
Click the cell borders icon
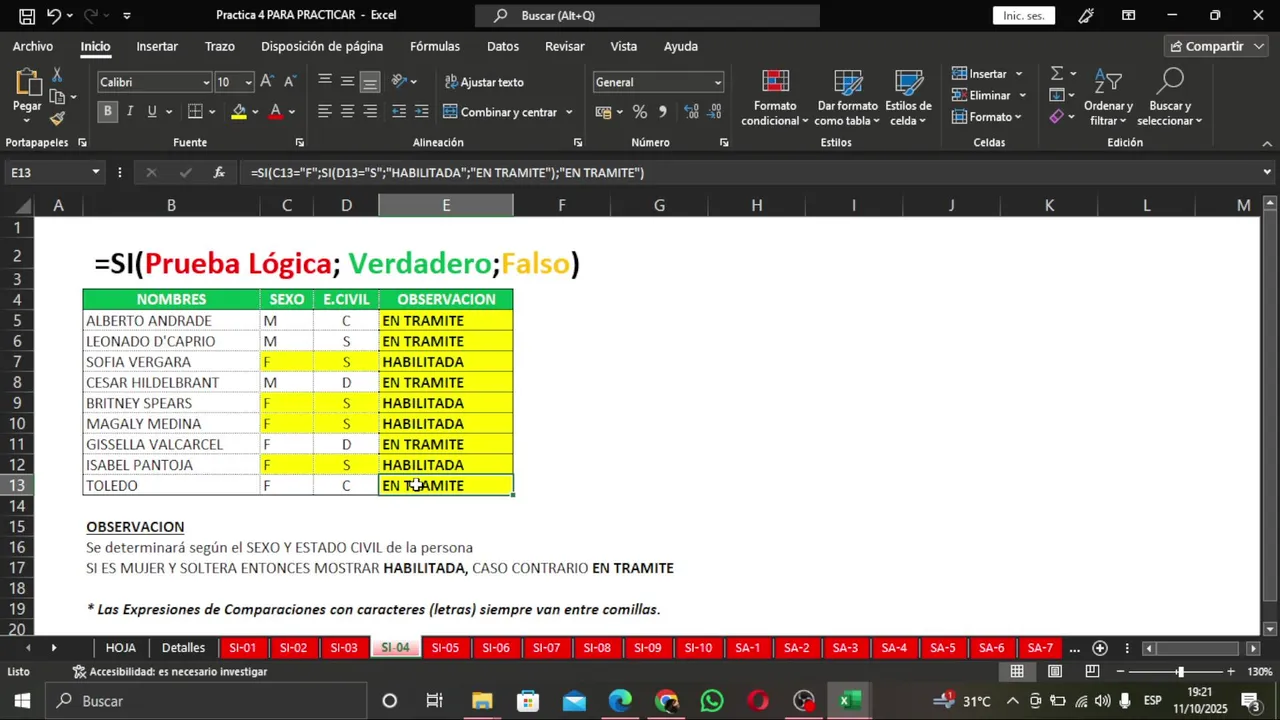pyautogui.click(x=195, y=112)
